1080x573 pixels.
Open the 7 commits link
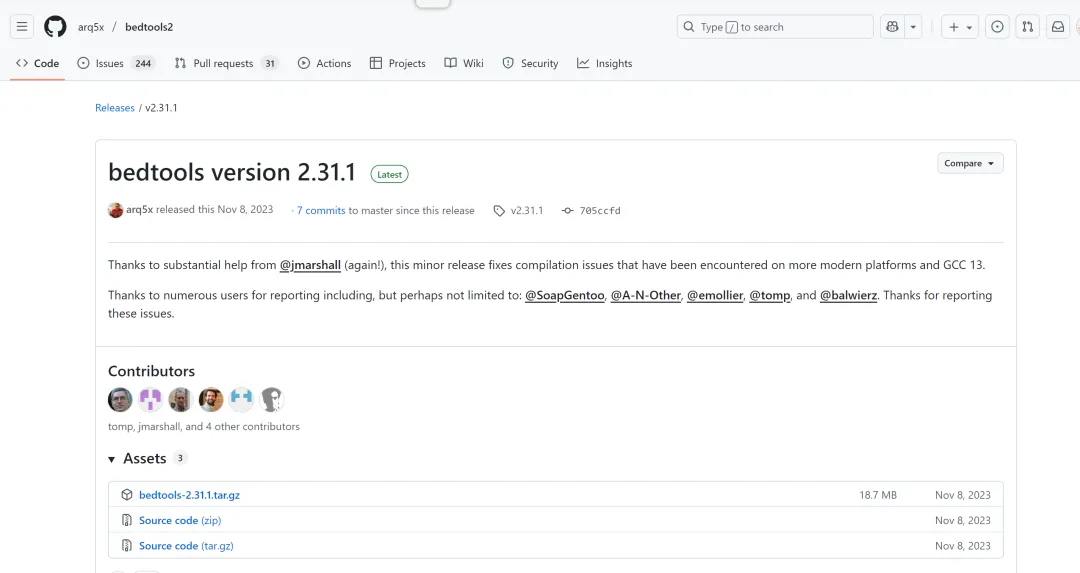click(321, 211)
